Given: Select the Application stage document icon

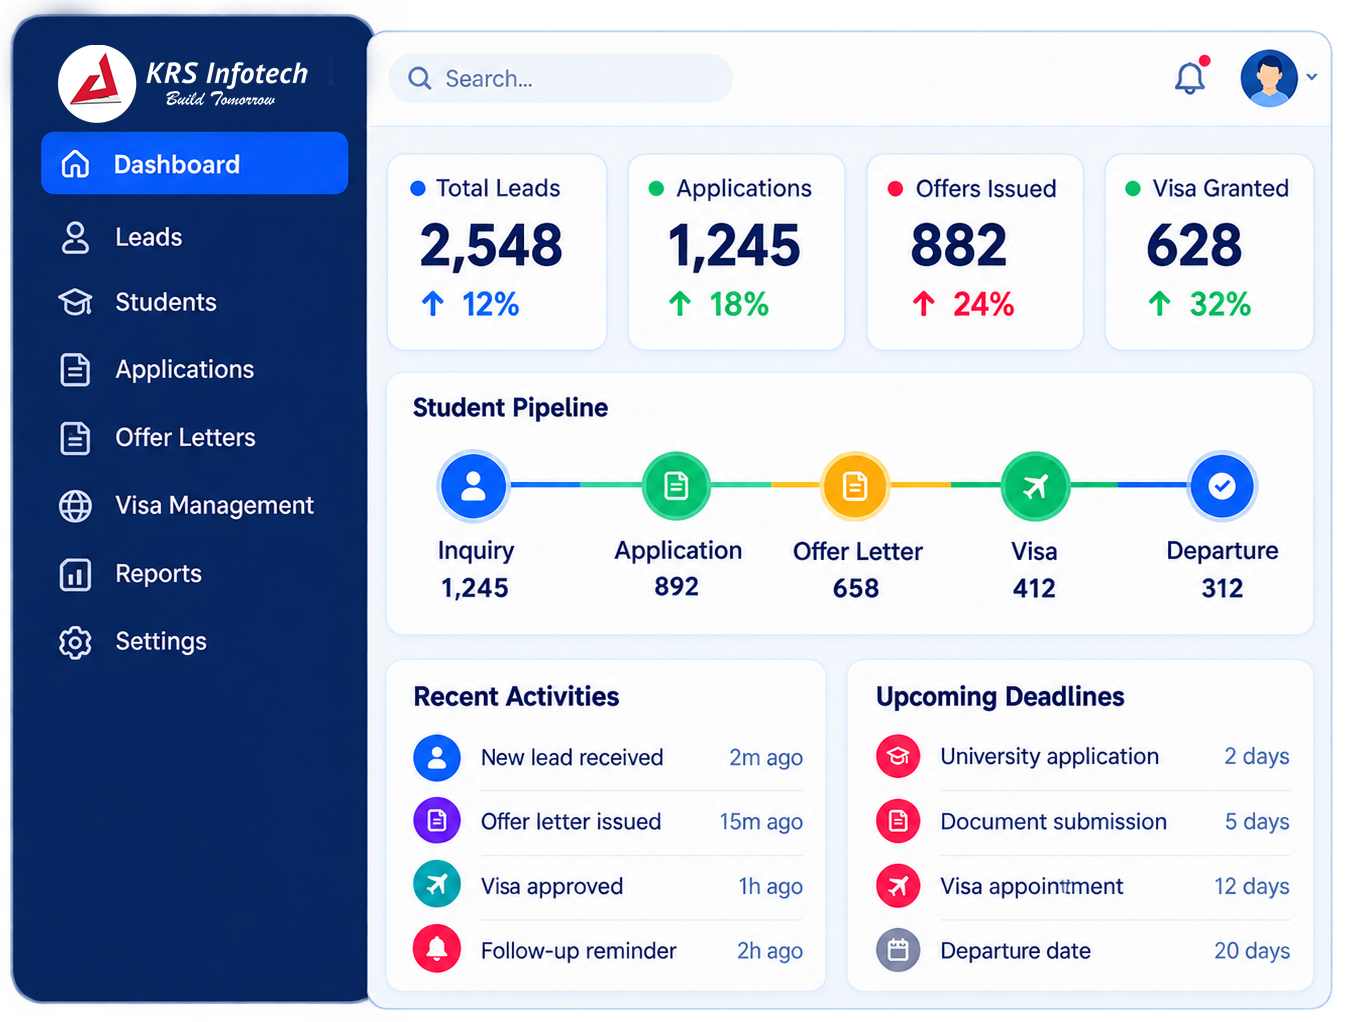Looking at the screenshot, I should (677, 486).
